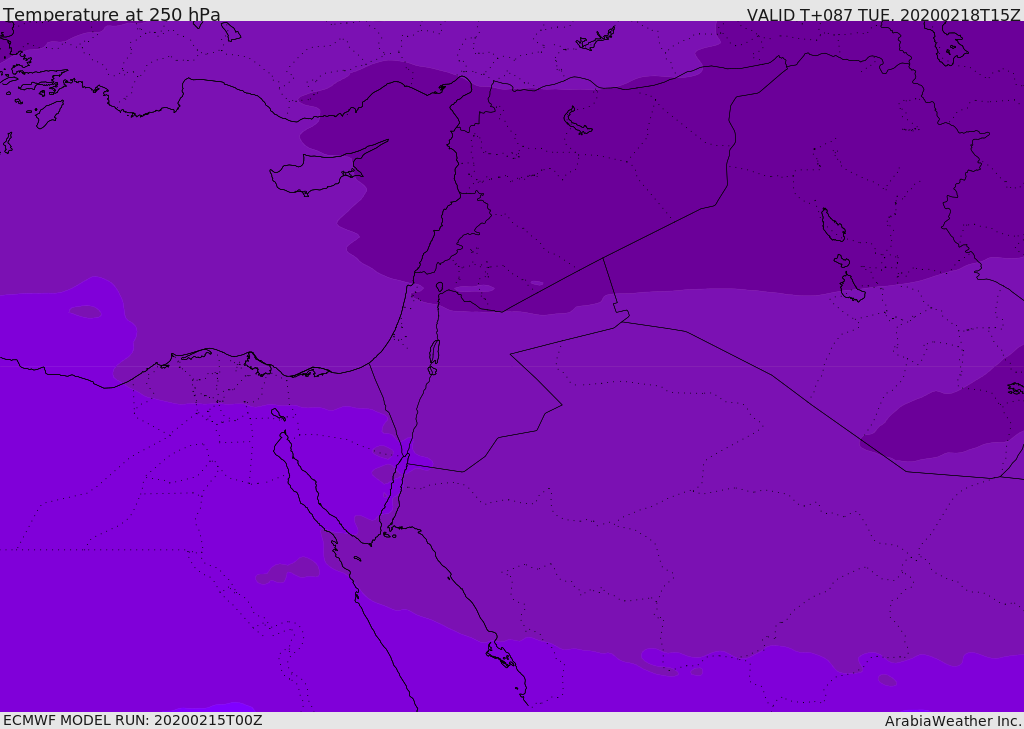Click Lake Tharthar in Iraq
The width and height of the screenshot is (1024, 729).
[832, 225]
